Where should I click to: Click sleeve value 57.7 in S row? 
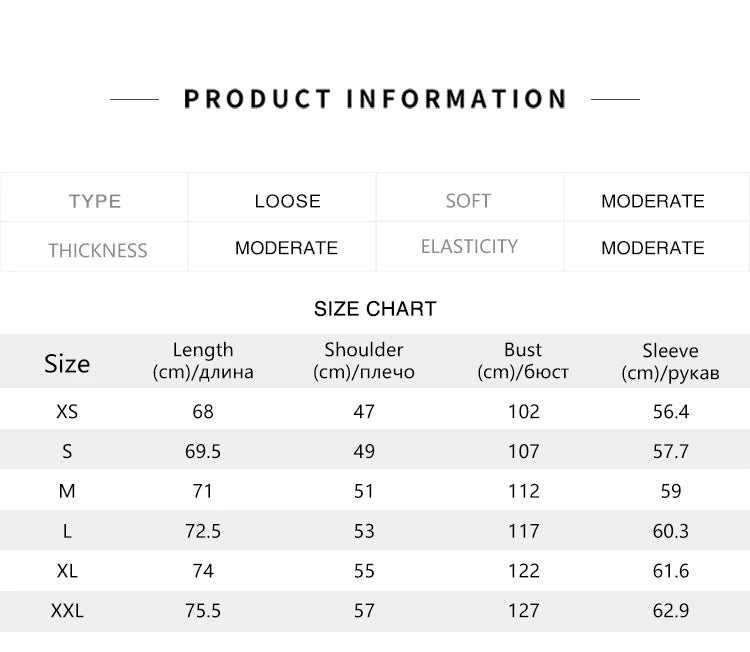[670, 451]
